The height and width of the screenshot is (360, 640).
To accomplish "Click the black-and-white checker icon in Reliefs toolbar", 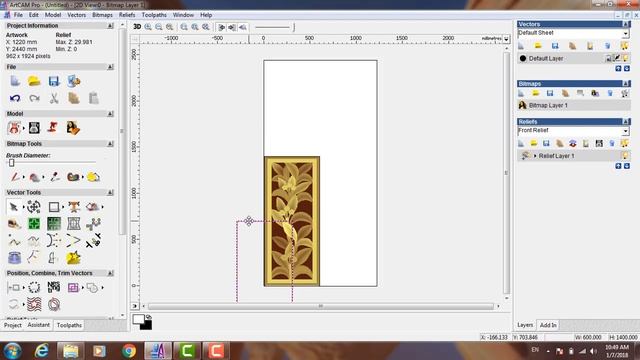I will [x=599, y=143].
